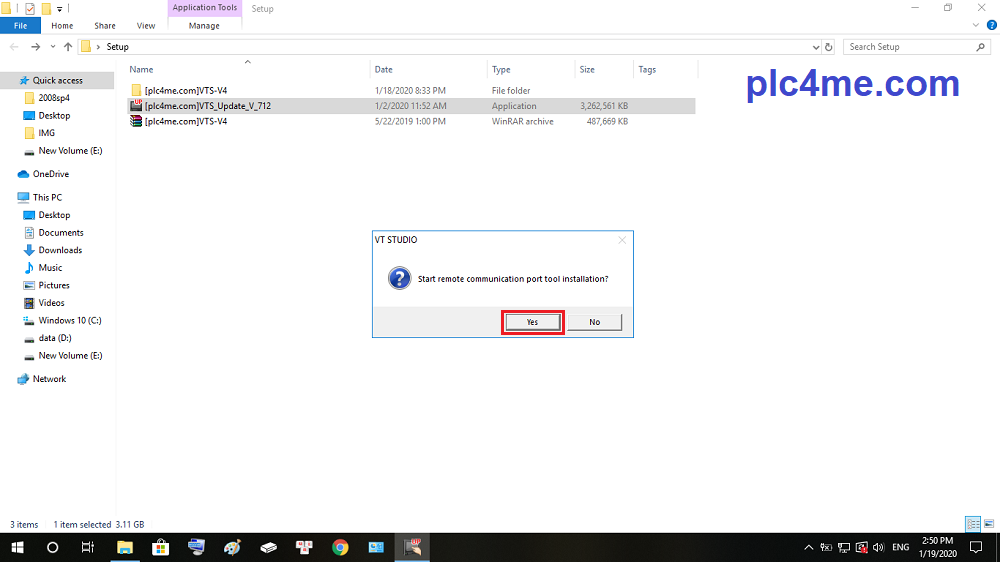This screenshot has width=1000, height=562.
Task: Open the Manage tab under Application Tools
Action: pos(204,26)
